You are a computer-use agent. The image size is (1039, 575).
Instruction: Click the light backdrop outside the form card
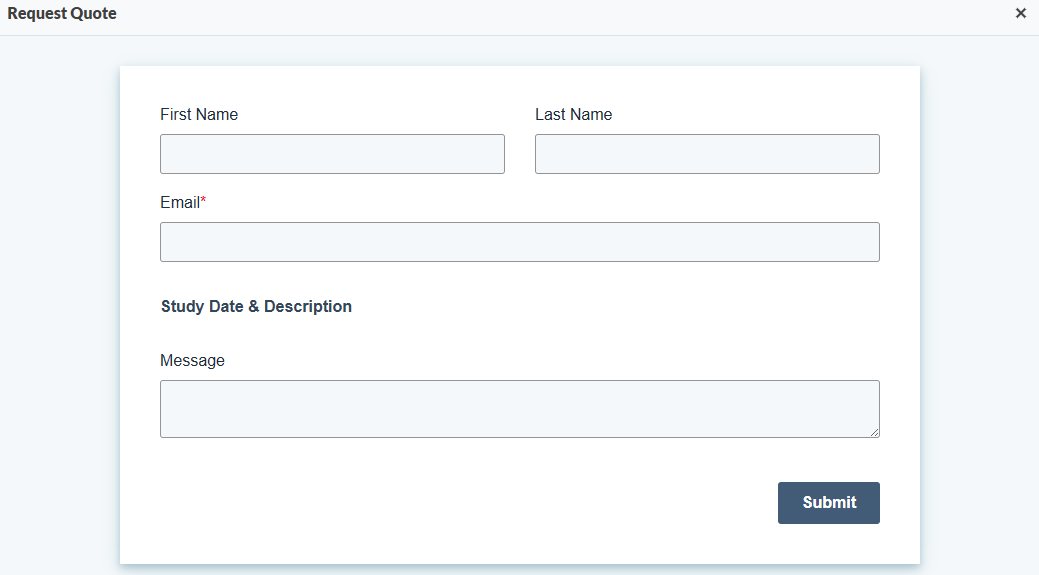point(60,298)
